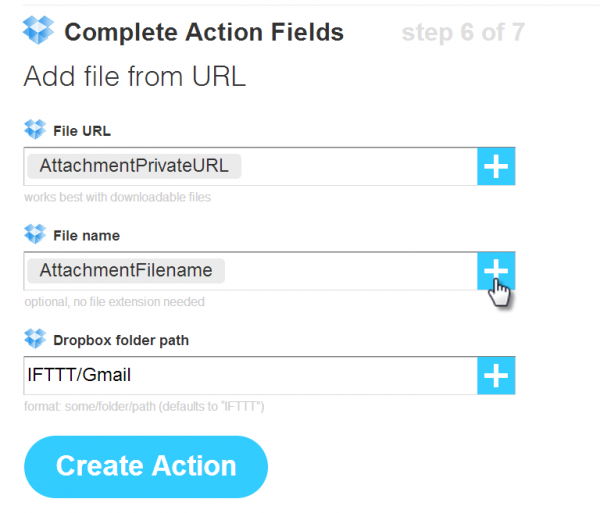
Task: Select the AttachmentFilename ingredient chip
Action: pos(126,271)
